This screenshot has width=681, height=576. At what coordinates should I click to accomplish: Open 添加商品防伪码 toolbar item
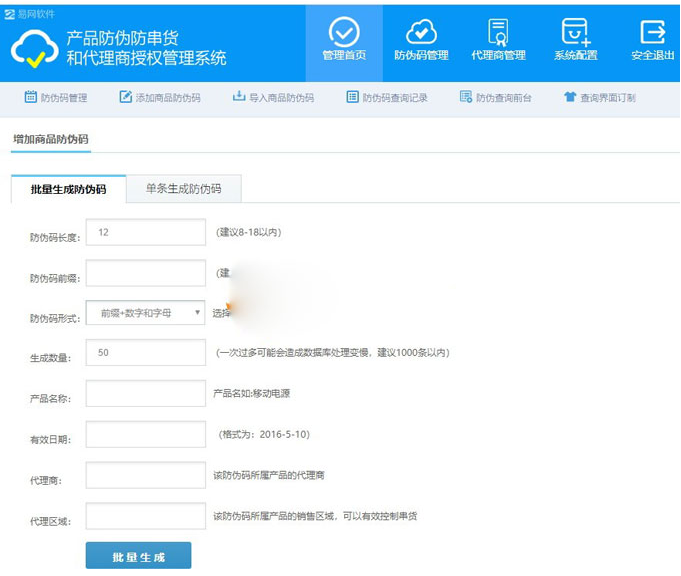[x=160, y=98]
